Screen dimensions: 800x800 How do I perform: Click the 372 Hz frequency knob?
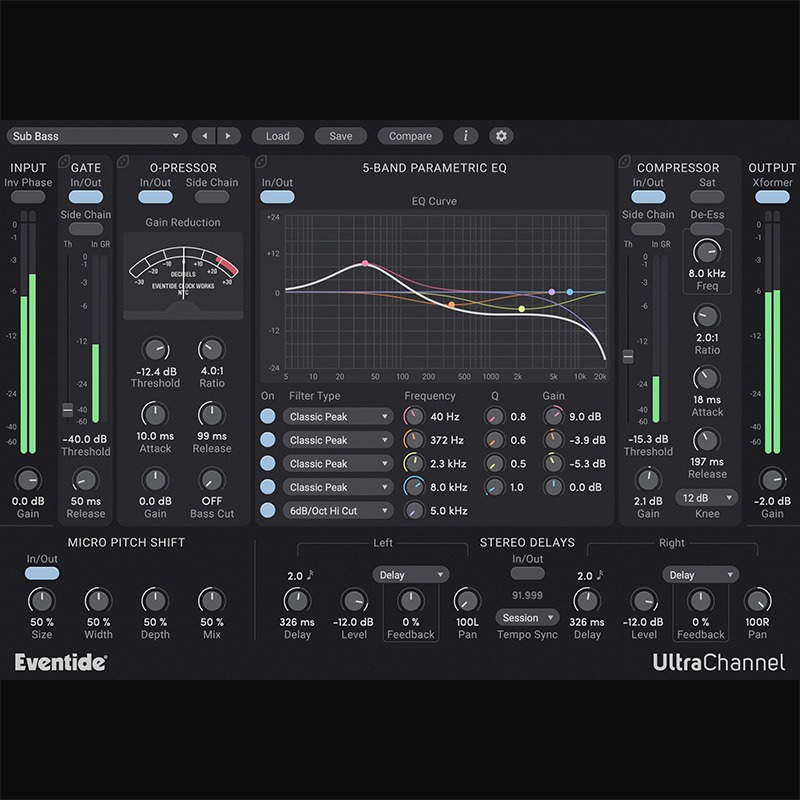(414, 440)
